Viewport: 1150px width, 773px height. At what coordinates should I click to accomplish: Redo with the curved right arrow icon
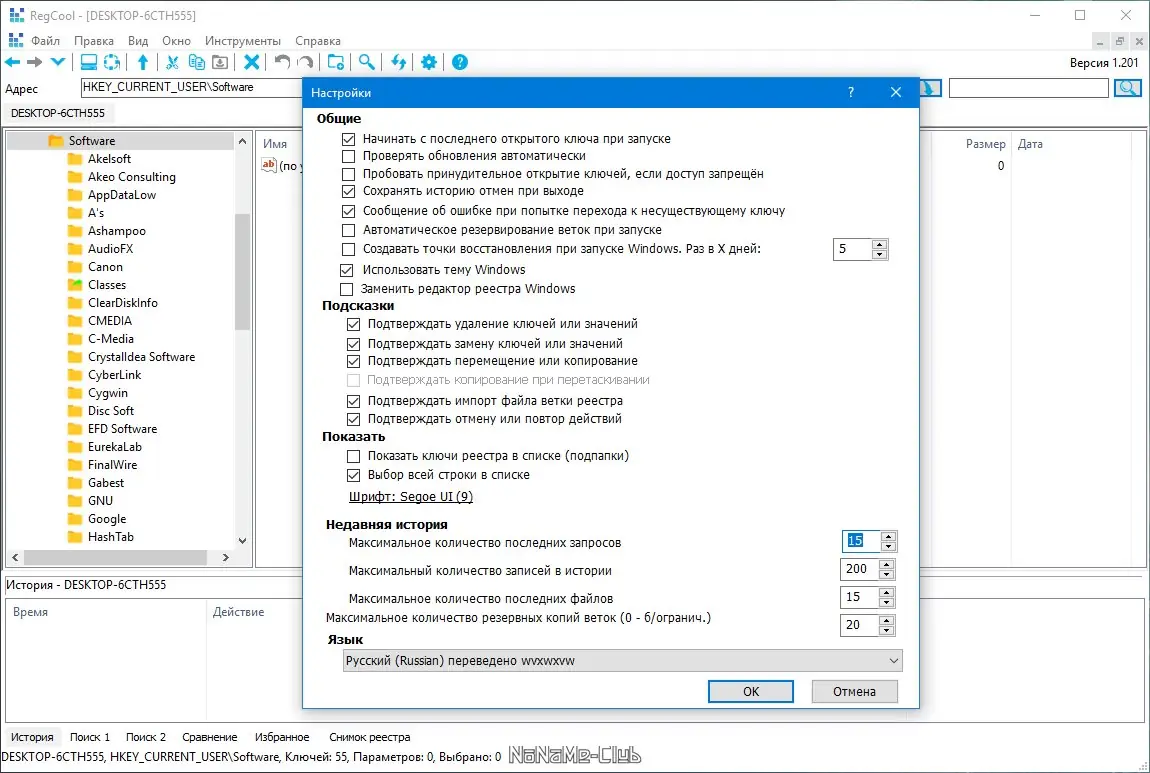click(x=305, y=62)
